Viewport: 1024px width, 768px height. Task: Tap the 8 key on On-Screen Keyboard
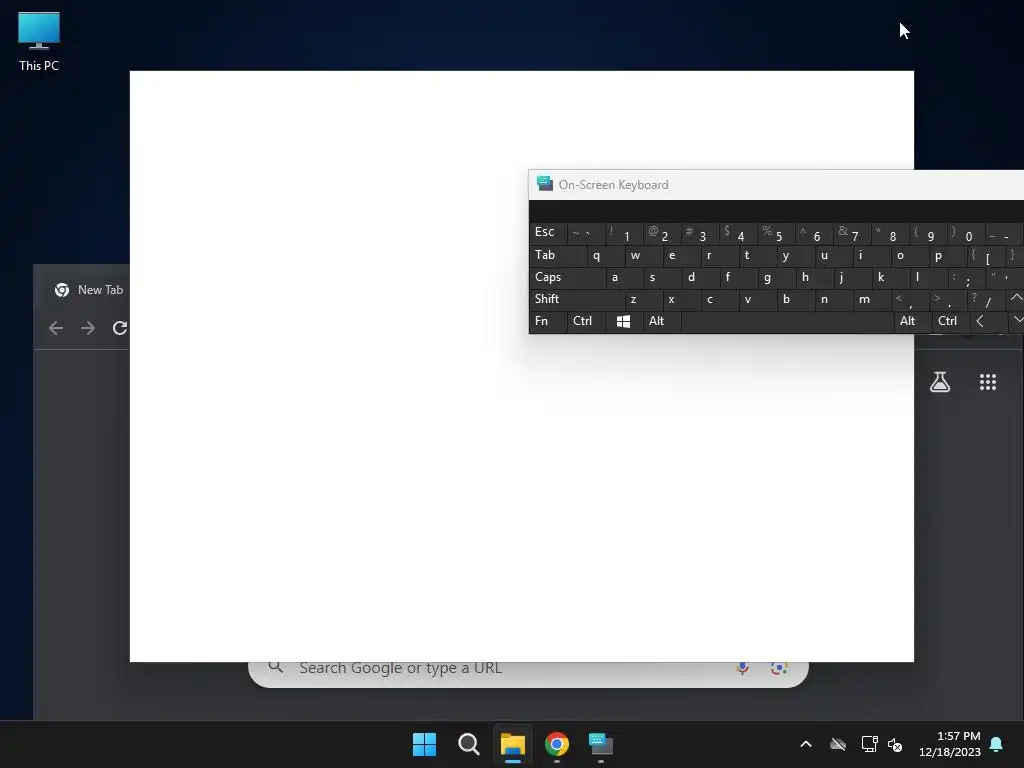pos(890,232)
